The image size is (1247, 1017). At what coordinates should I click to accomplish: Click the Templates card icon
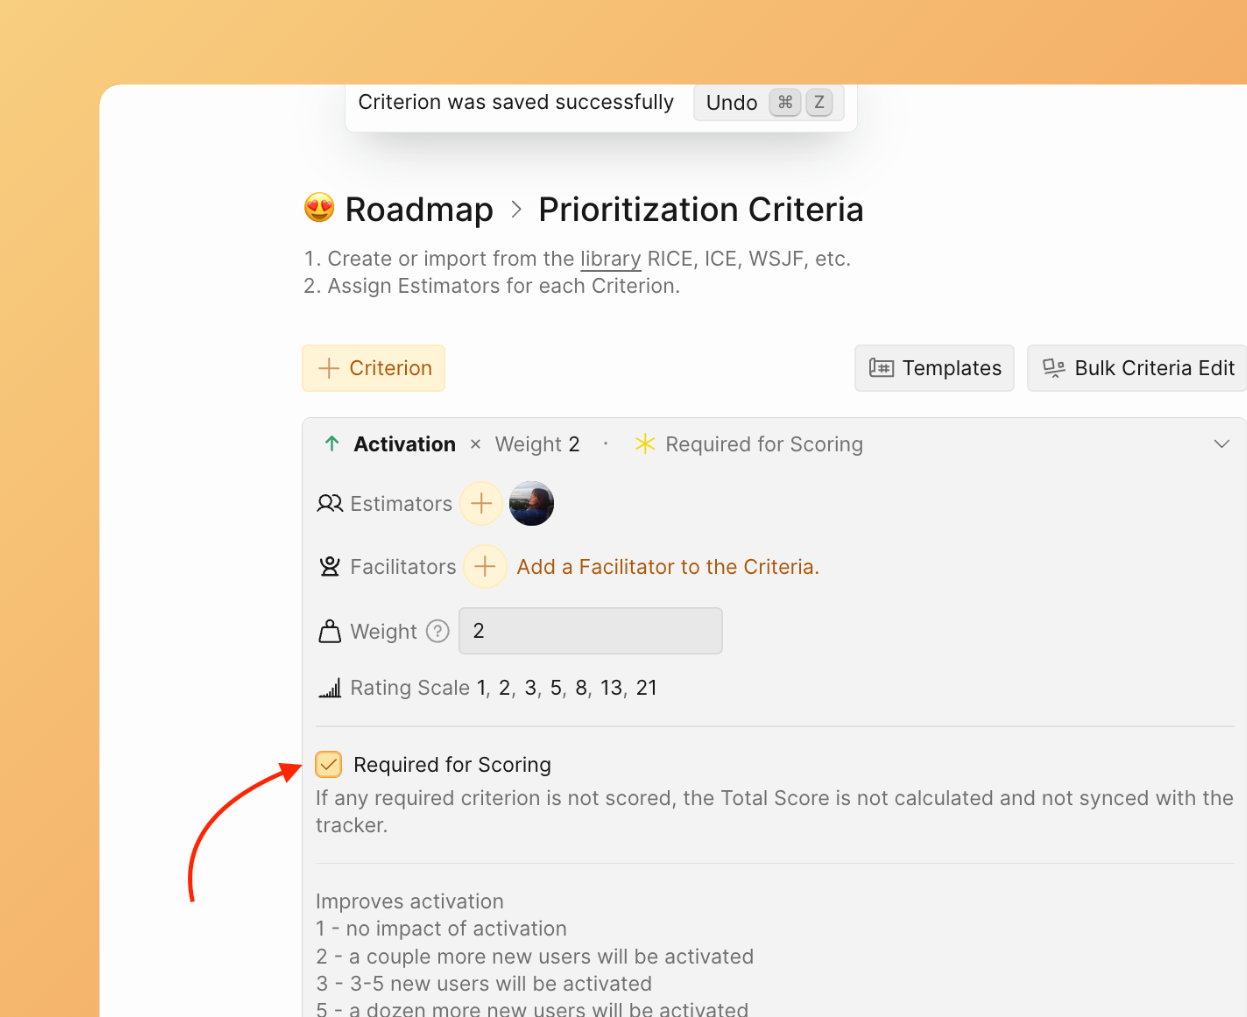(881, 368)
